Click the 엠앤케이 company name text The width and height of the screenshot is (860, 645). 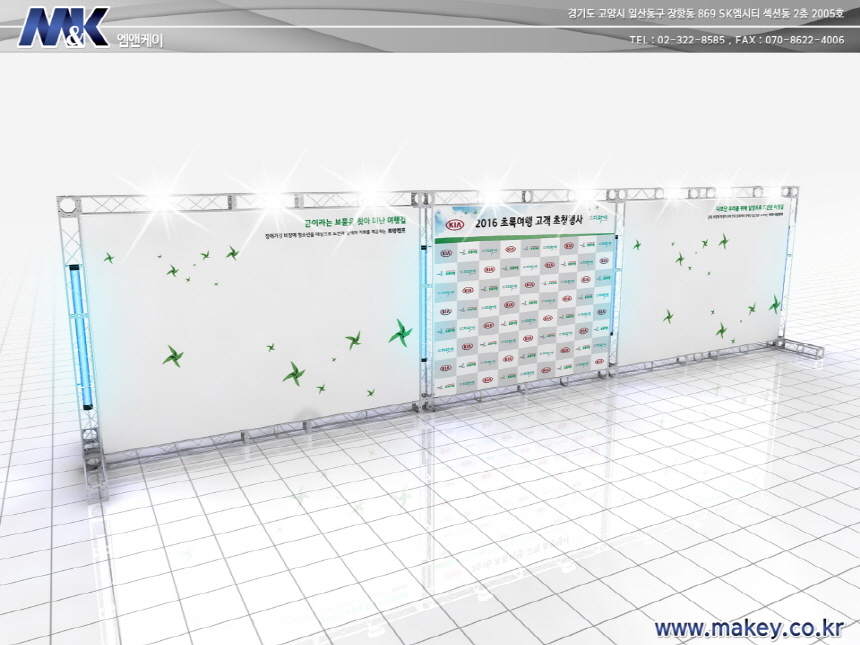click(139, 40)
